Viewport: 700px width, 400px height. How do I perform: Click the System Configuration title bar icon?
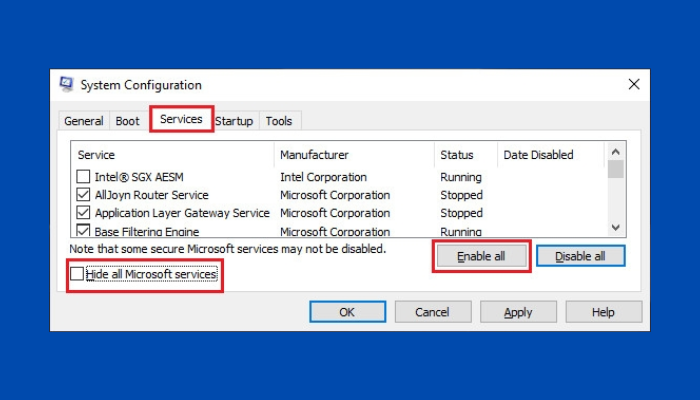pos(67,85)
